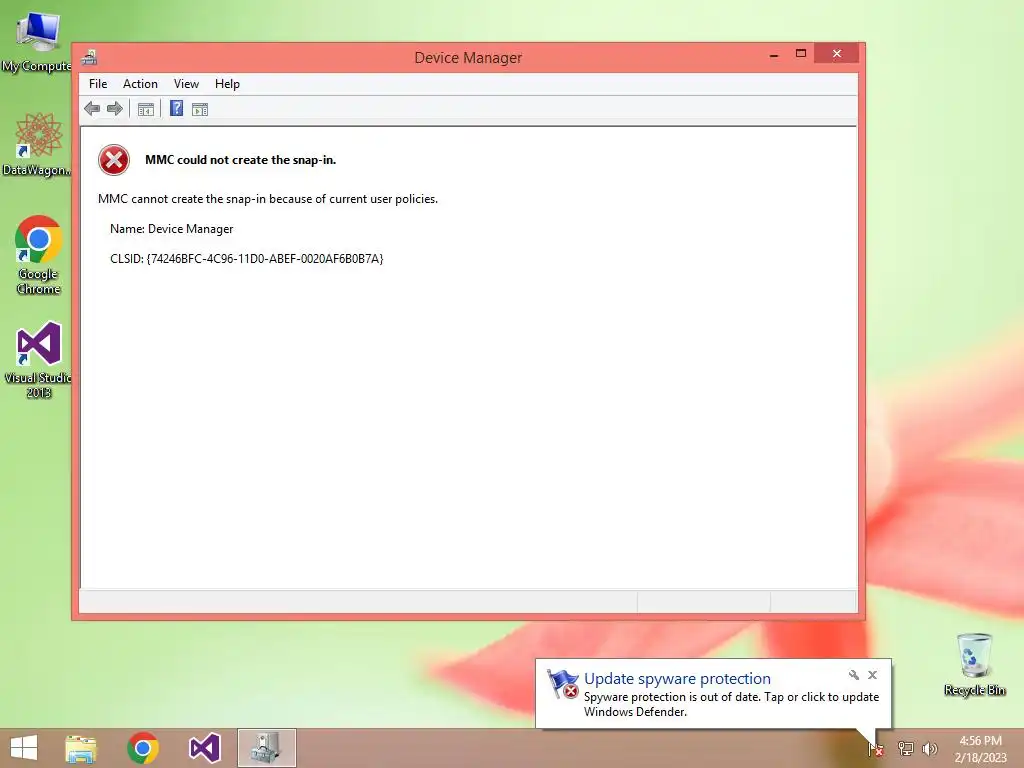
Task: Click the 'Name: Device Manager' line
Action: pyautogui.click(x=172, y=229)
